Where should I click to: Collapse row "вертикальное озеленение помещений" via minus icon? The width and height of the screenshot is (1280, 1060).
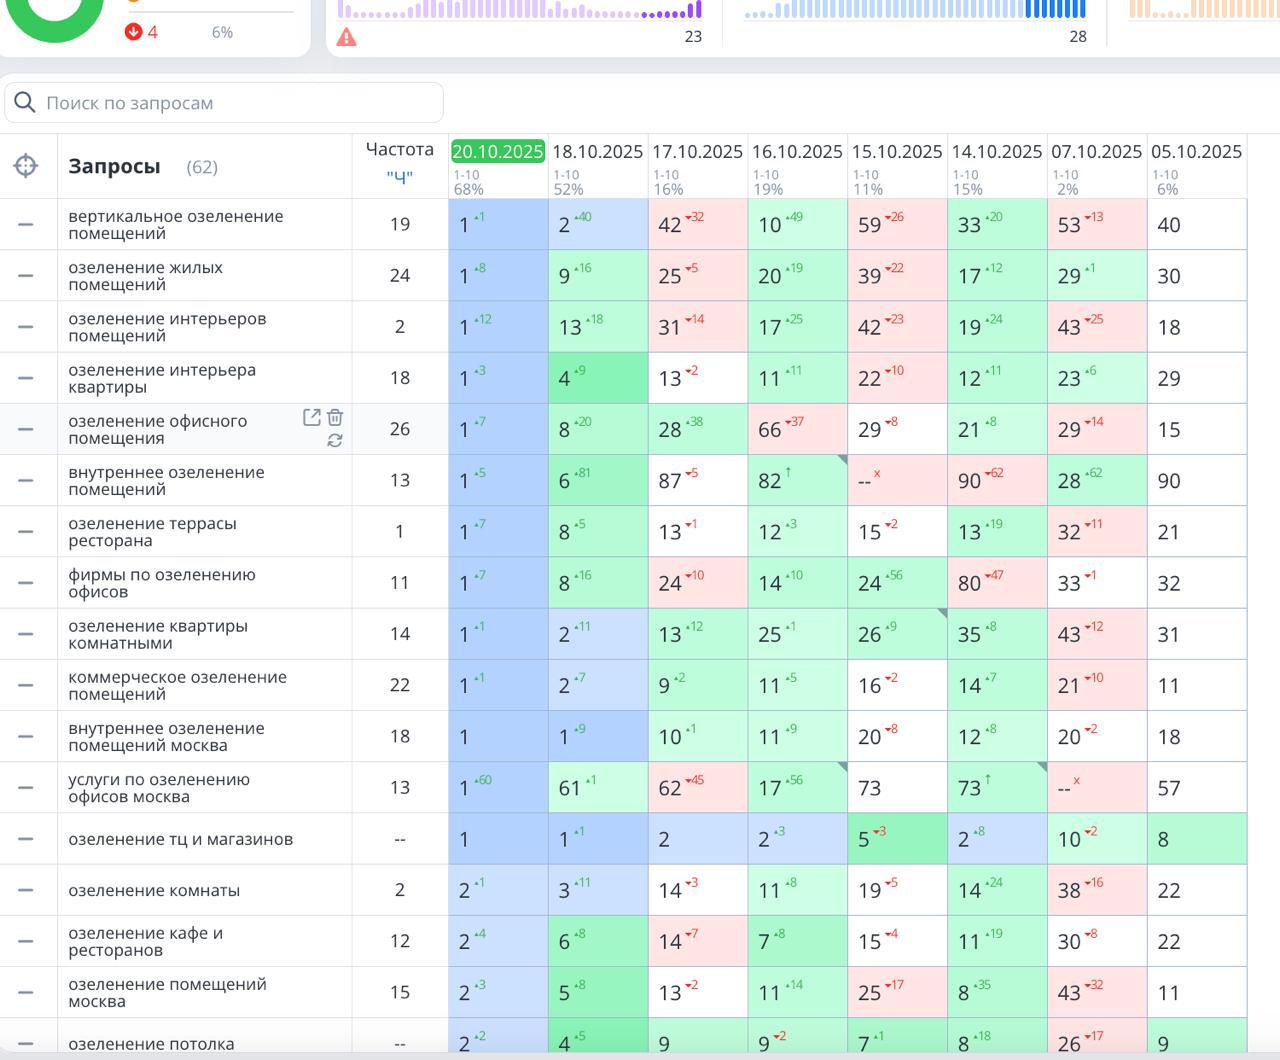(x=26, y=225)
